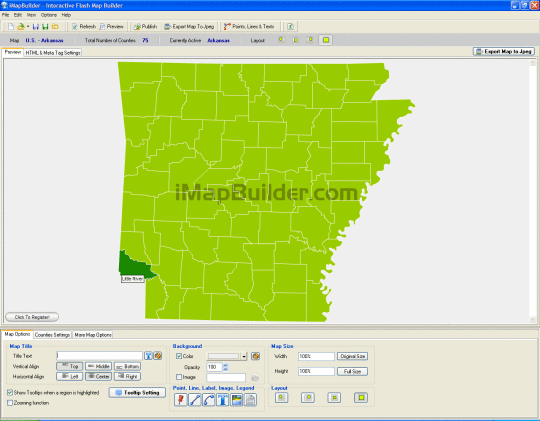Switch to Counties Settings tab

pyautogui.click(x=52, y=335)
